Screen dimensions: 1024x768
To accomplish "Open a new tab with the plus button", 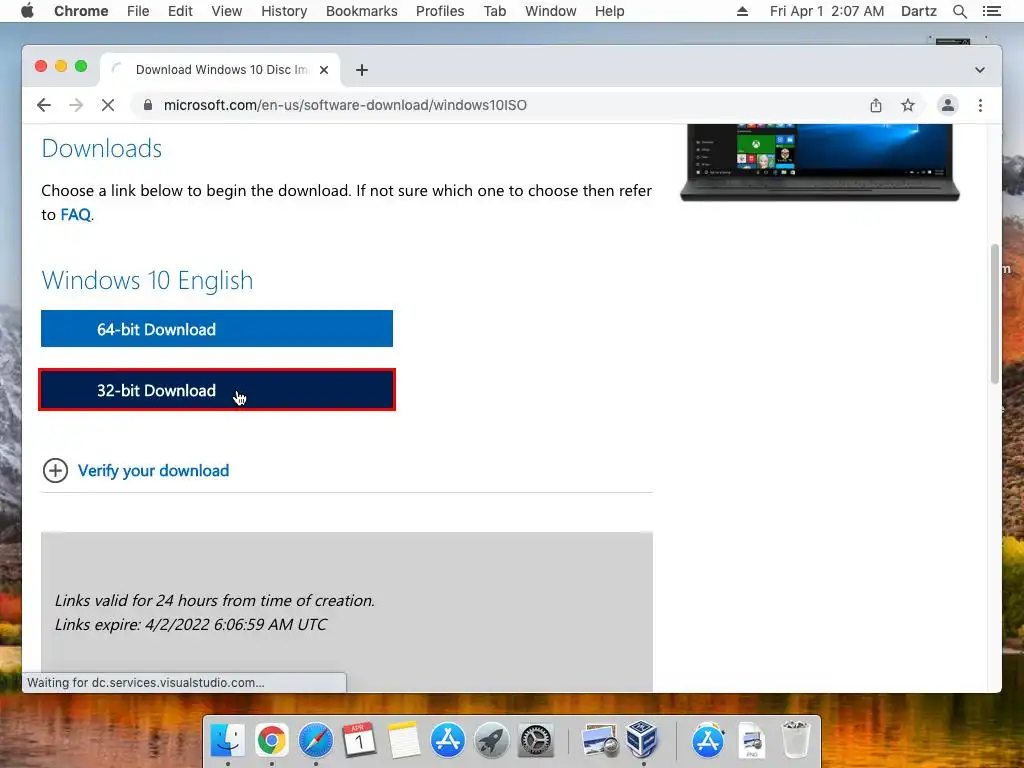I will tap(362, 70).
